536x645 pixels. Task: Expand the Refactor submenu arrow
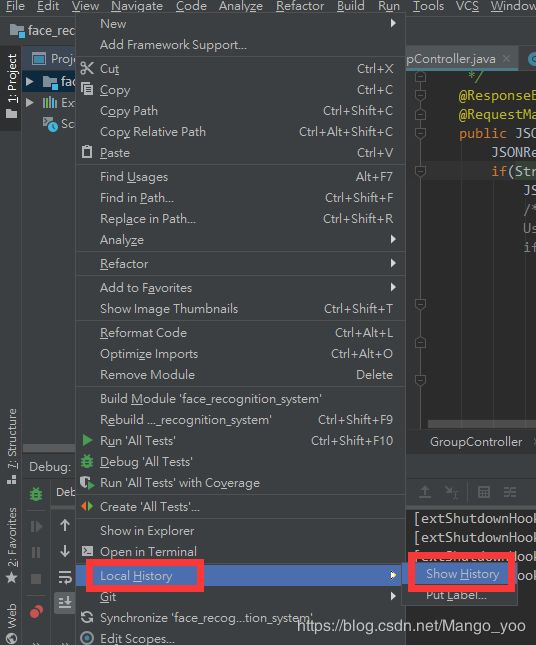pyautogui.click(x=393, y=263)
